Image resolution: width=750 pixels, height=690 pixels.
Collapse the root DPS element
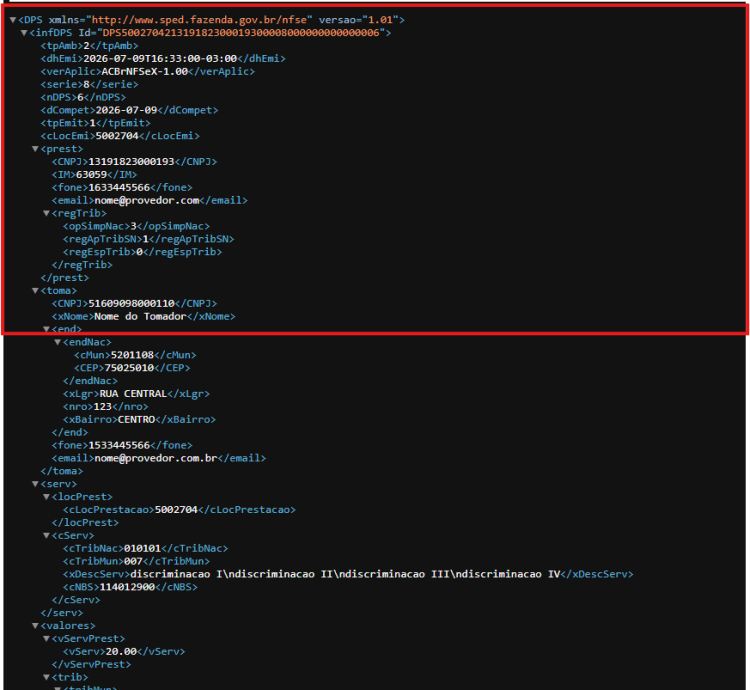point(13,20)
